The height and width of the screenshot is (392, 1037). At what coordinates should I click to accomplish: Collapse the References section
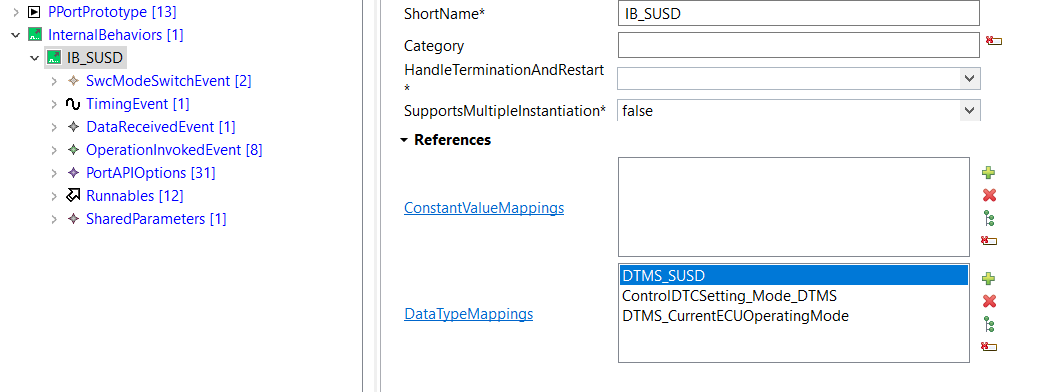click(x=405, y=140)
